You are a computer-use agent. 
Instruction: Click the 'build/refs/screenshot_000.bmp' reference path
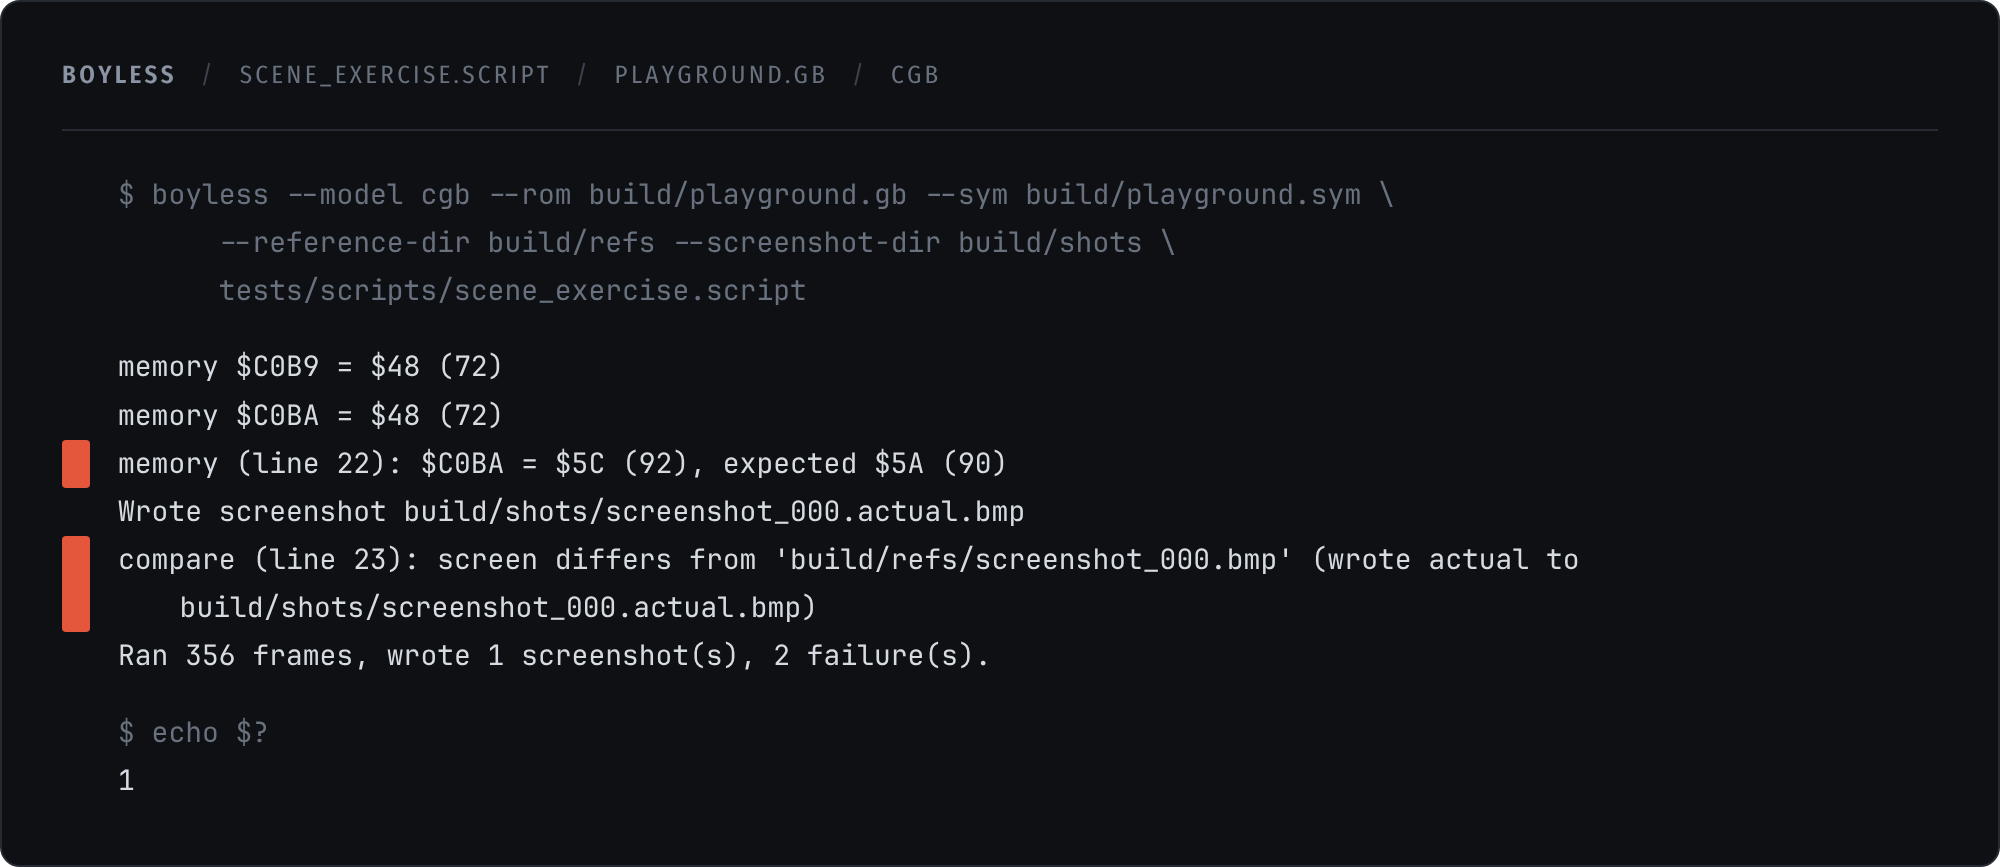1033,560
